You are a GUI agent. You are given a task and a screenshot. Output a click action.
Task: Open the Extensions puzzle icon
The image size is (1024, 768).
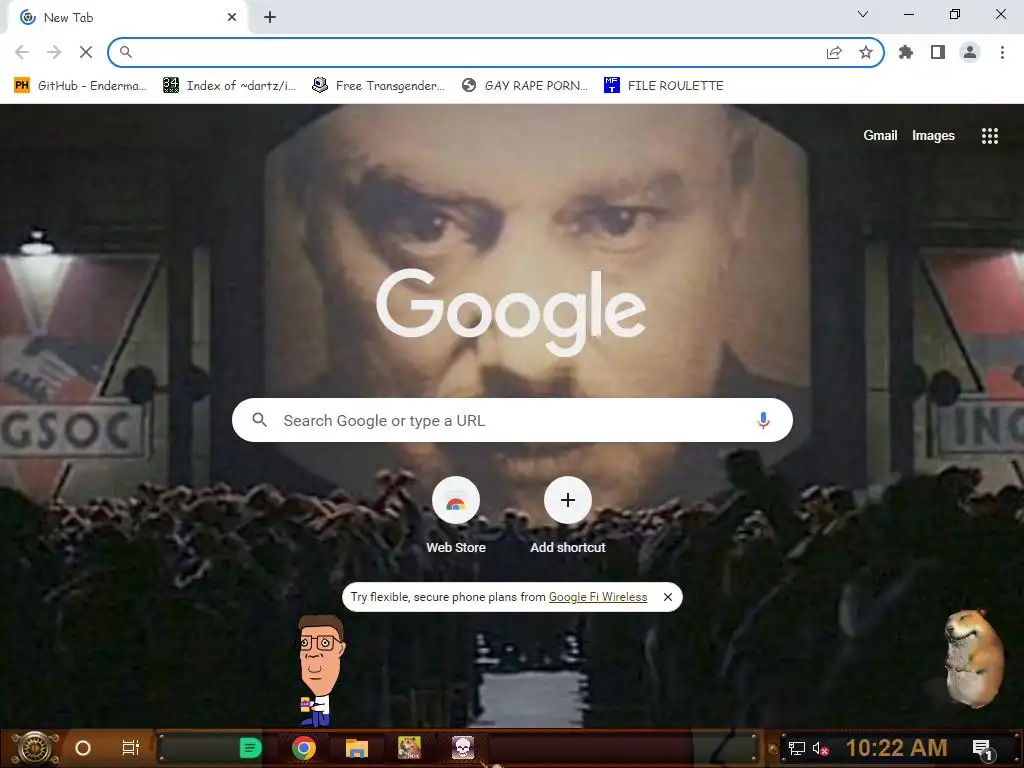coord(906,52)
